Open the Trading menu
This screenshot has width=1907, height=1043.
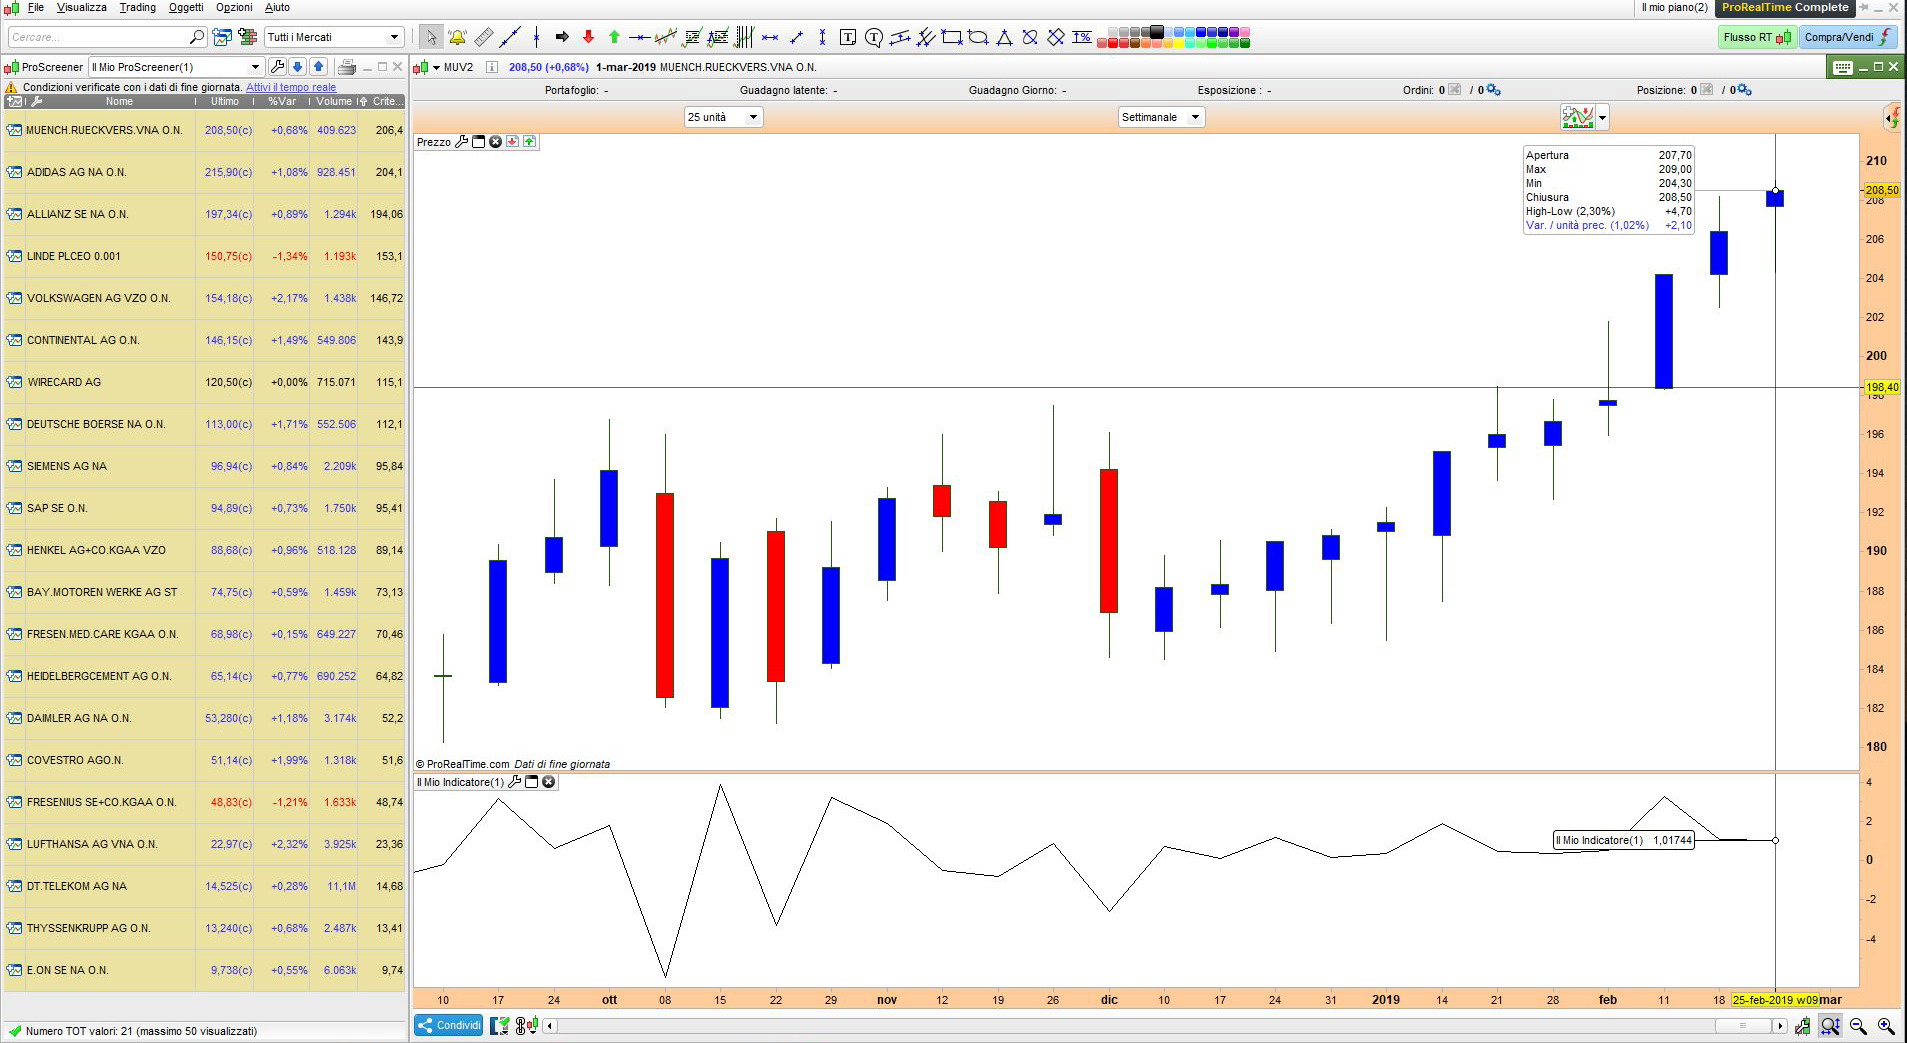tap(138, 7)
